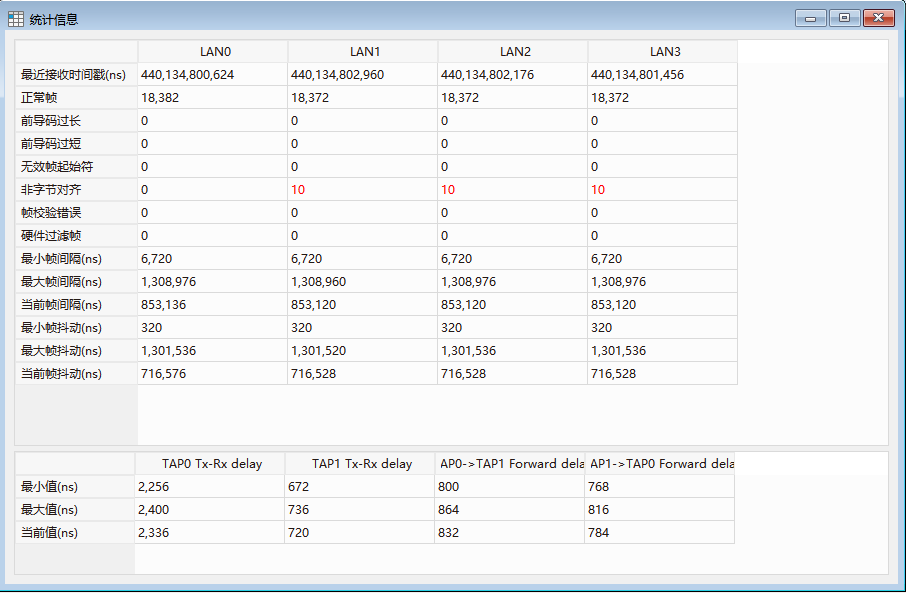Click the current forward delay value 832
Viewport: 906px width, 593px height.
point(510,532)
